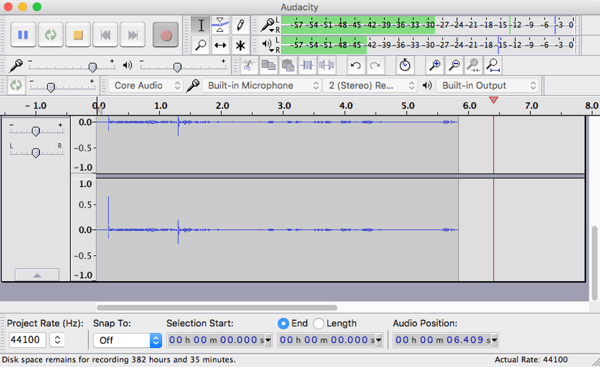This screenshot has width=600, height=367.
Task: Select the magnifier Zoom tool
Action: tap(201, 45)
